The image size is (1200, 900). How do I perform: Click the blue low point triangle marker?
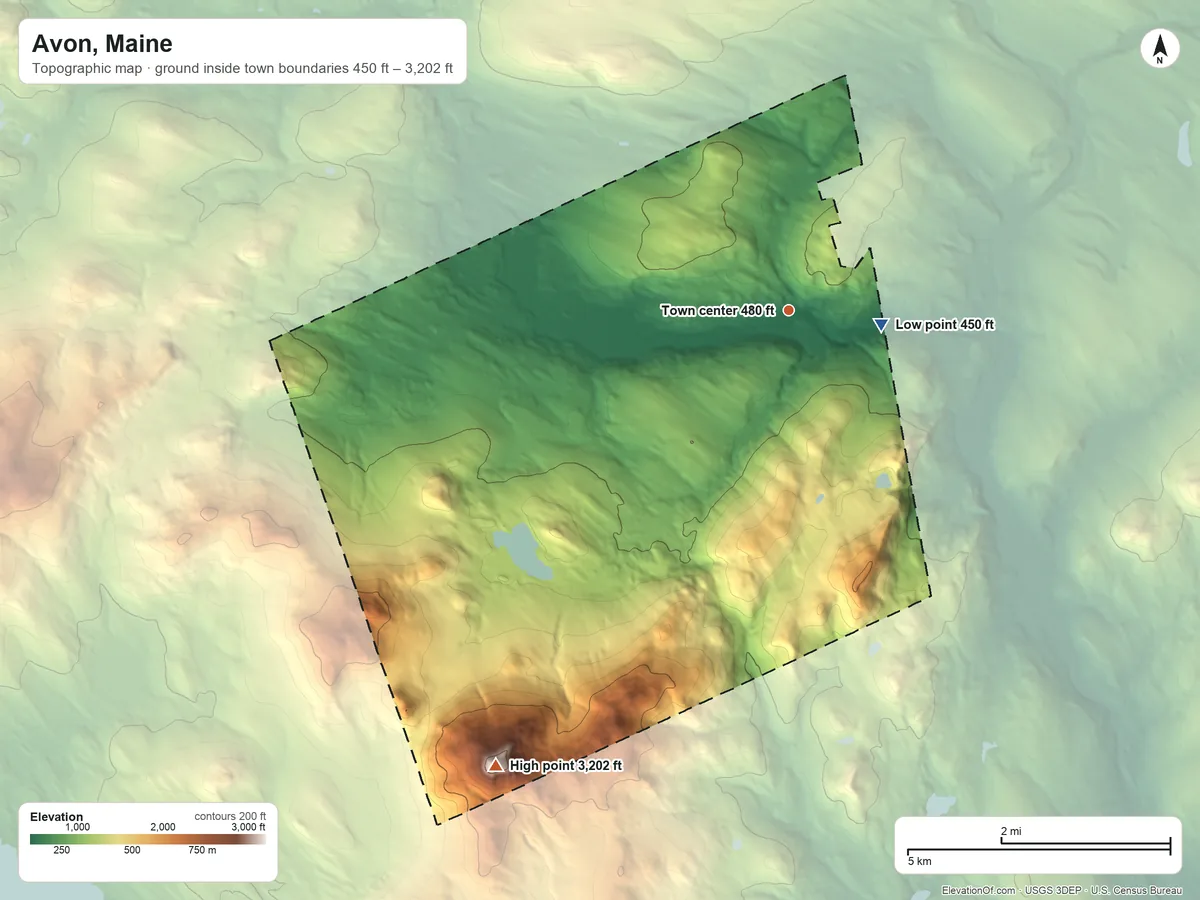point(880,325)
